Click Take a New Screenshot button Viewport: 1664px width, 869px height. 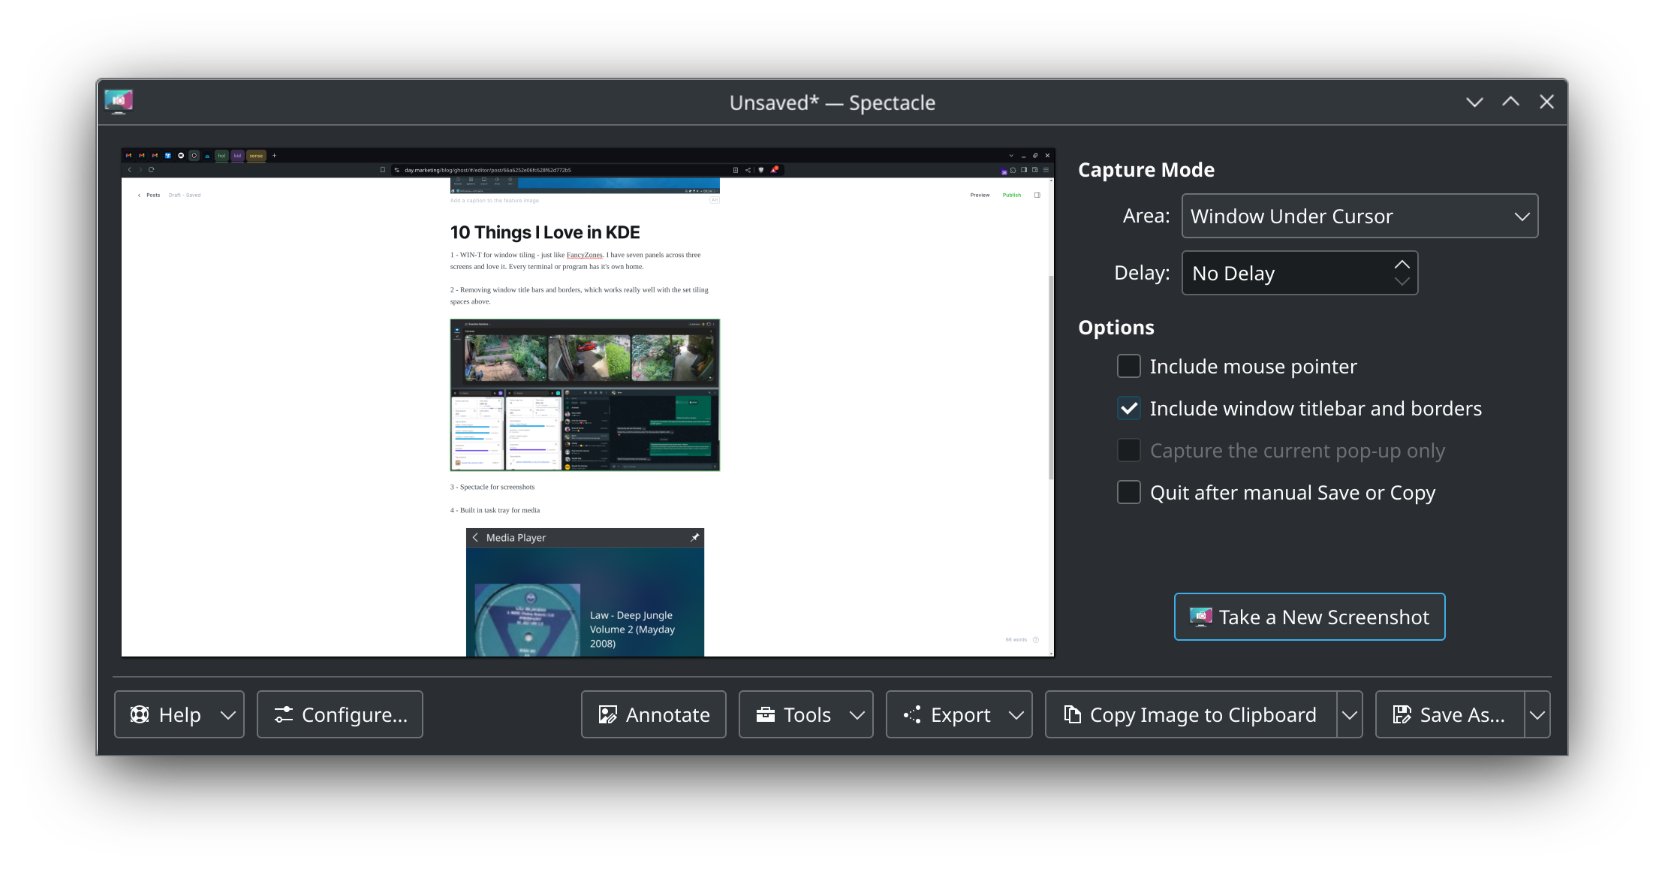coord(1309,617)
